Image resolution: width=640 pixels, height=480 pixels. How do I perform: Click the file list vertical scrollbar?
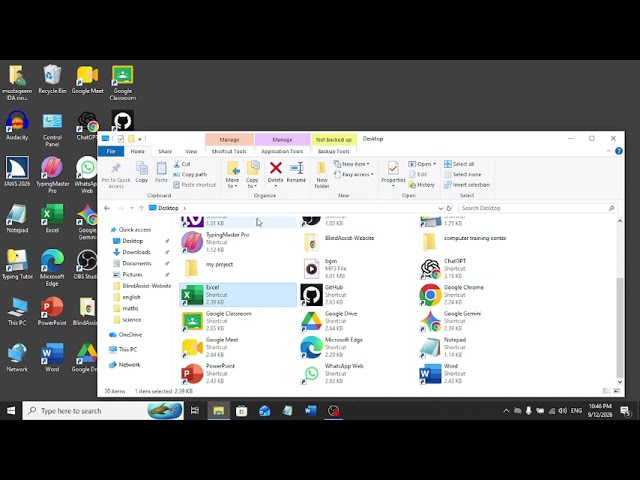[x=620, y=327]
